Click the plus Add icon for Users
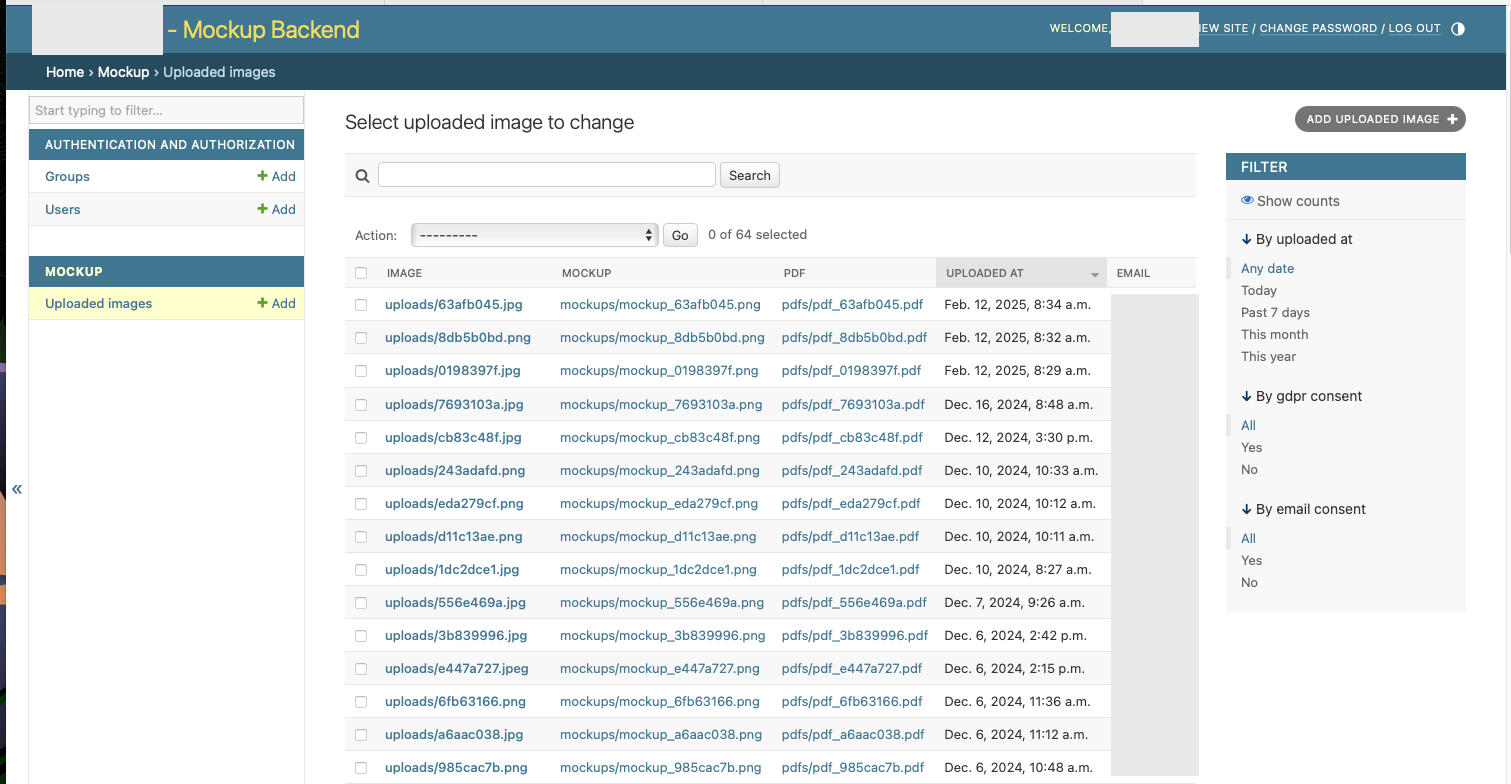Image resolution: width=1511 pixels, height=784 pixels. (x=263, y=209)
